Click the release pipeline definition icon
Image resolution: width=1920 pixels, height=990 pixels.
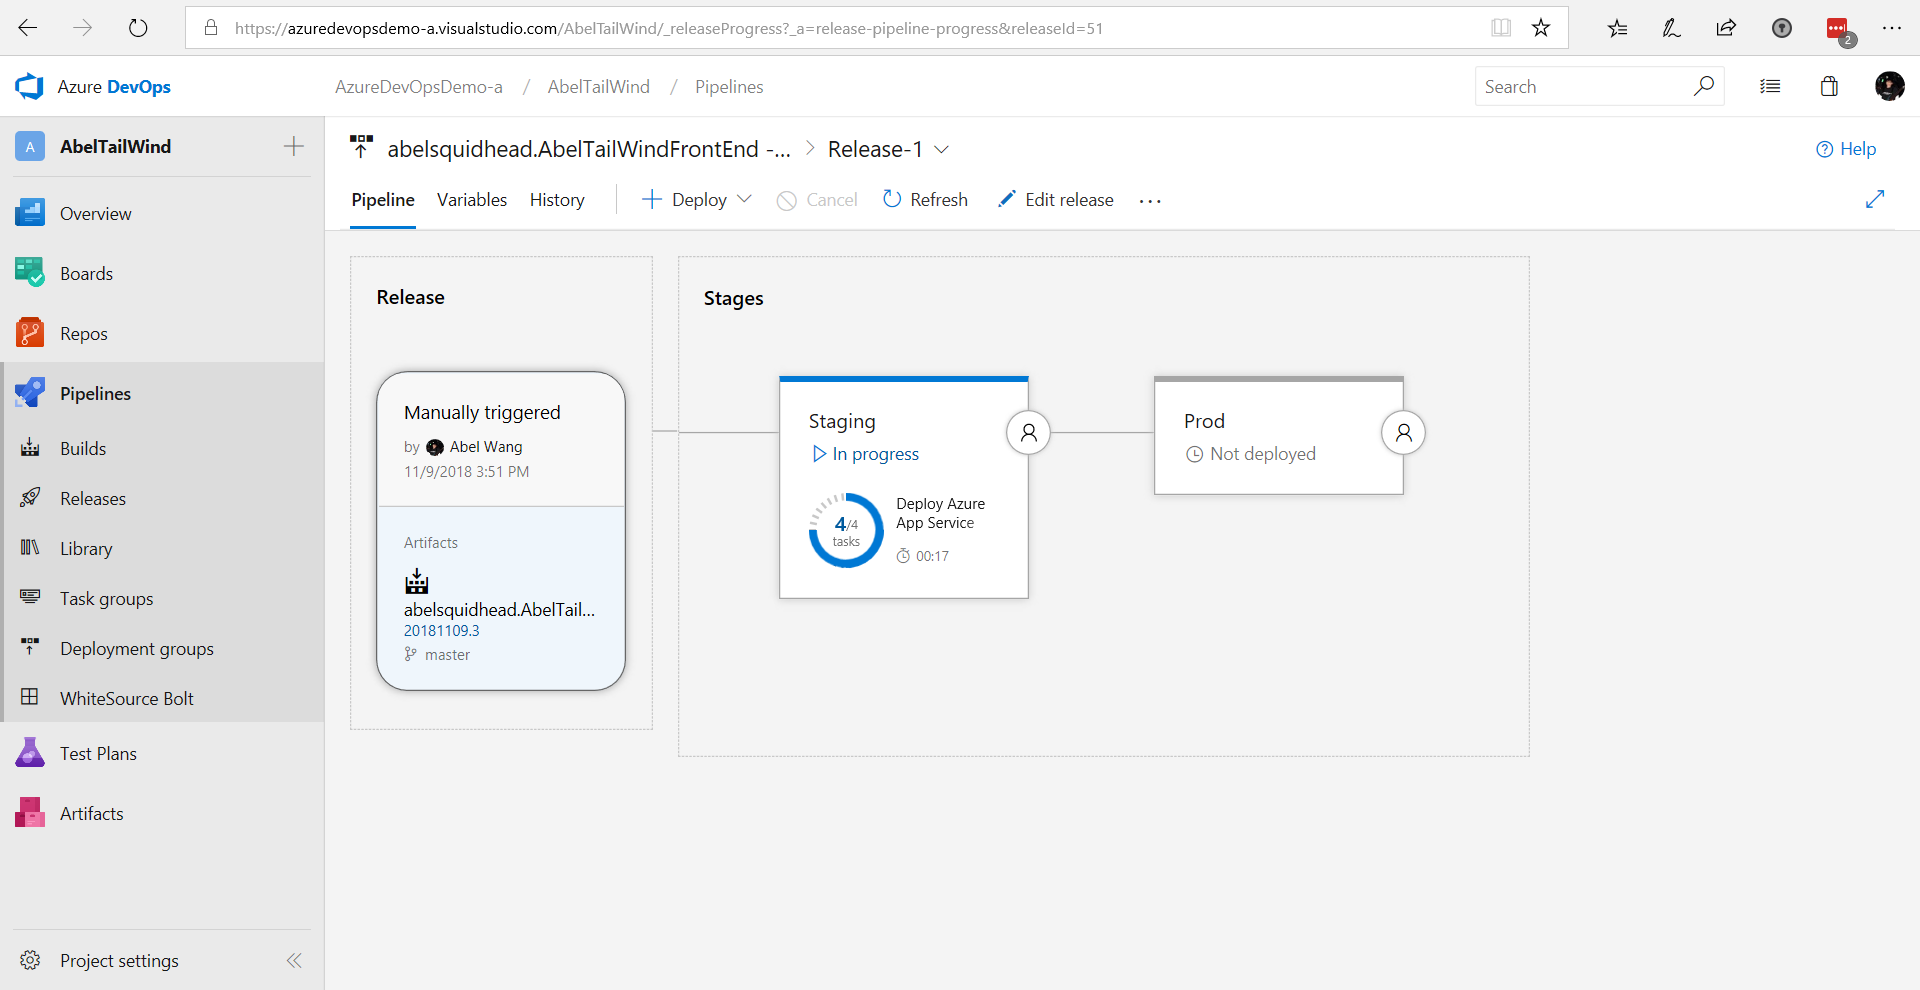coord(361,147)
